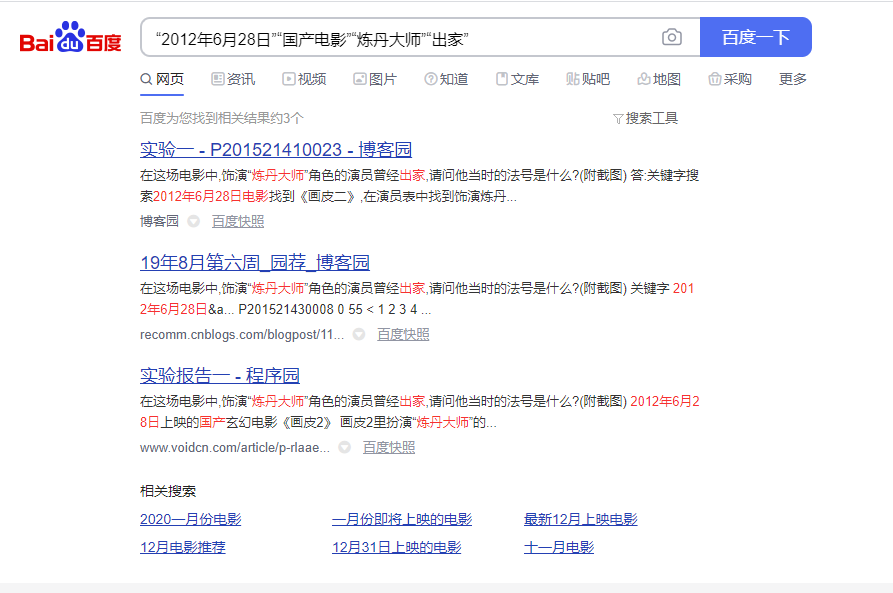Click related search 最新12月上映电影
The height and width of the screenshot is (593, 893).
tap(580, 520)
